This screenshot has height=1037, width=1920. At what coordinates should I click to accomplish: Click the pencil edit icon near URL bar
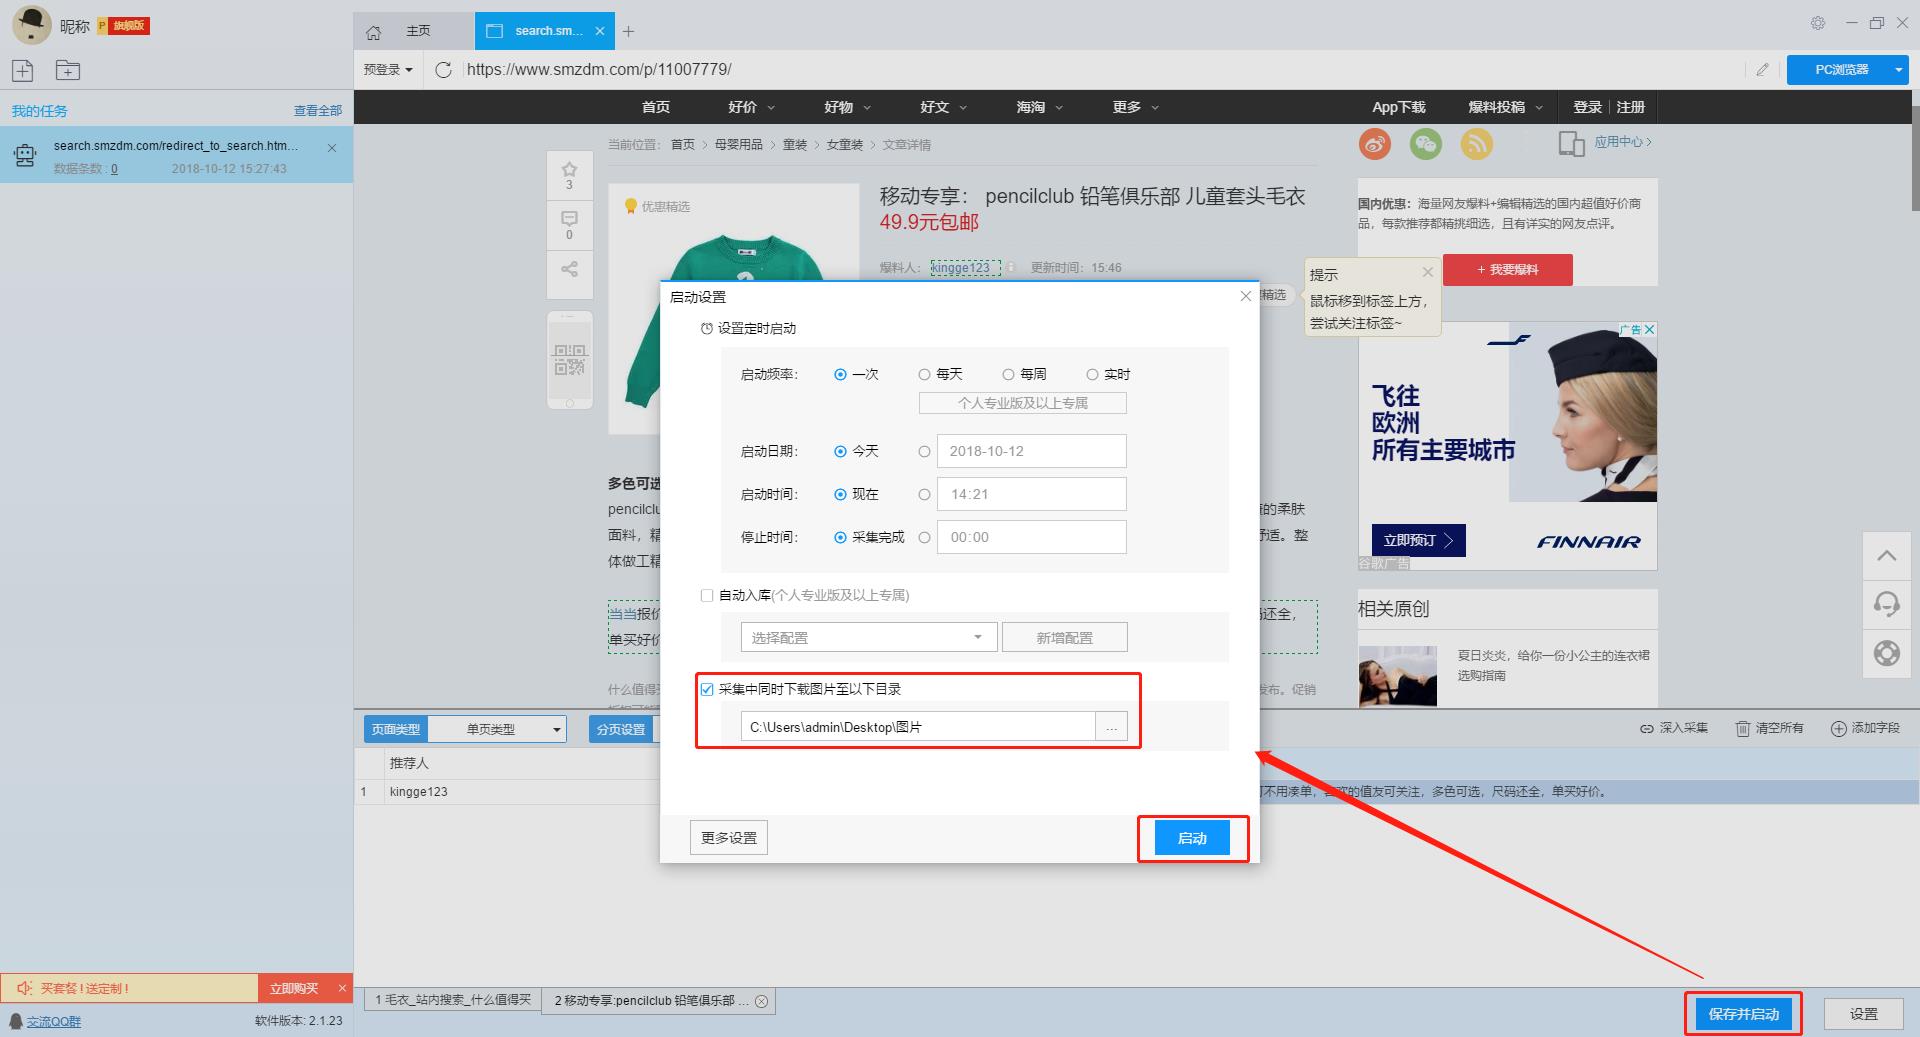pos(1762,69)
